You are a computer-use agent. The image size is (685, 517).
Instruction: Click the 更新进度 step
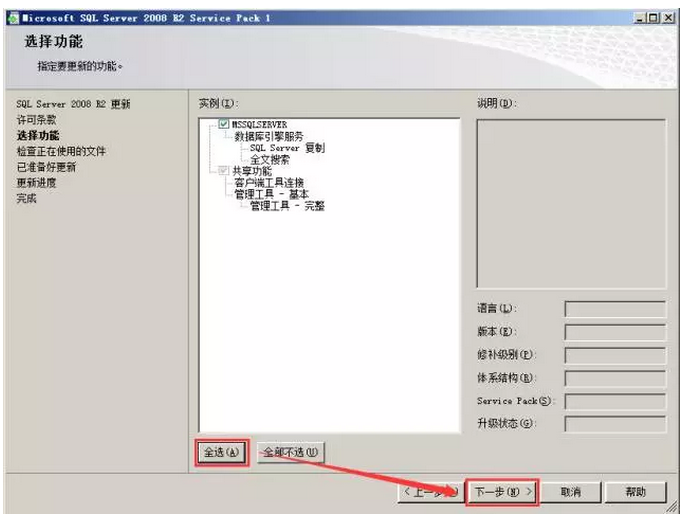(36, 183)
